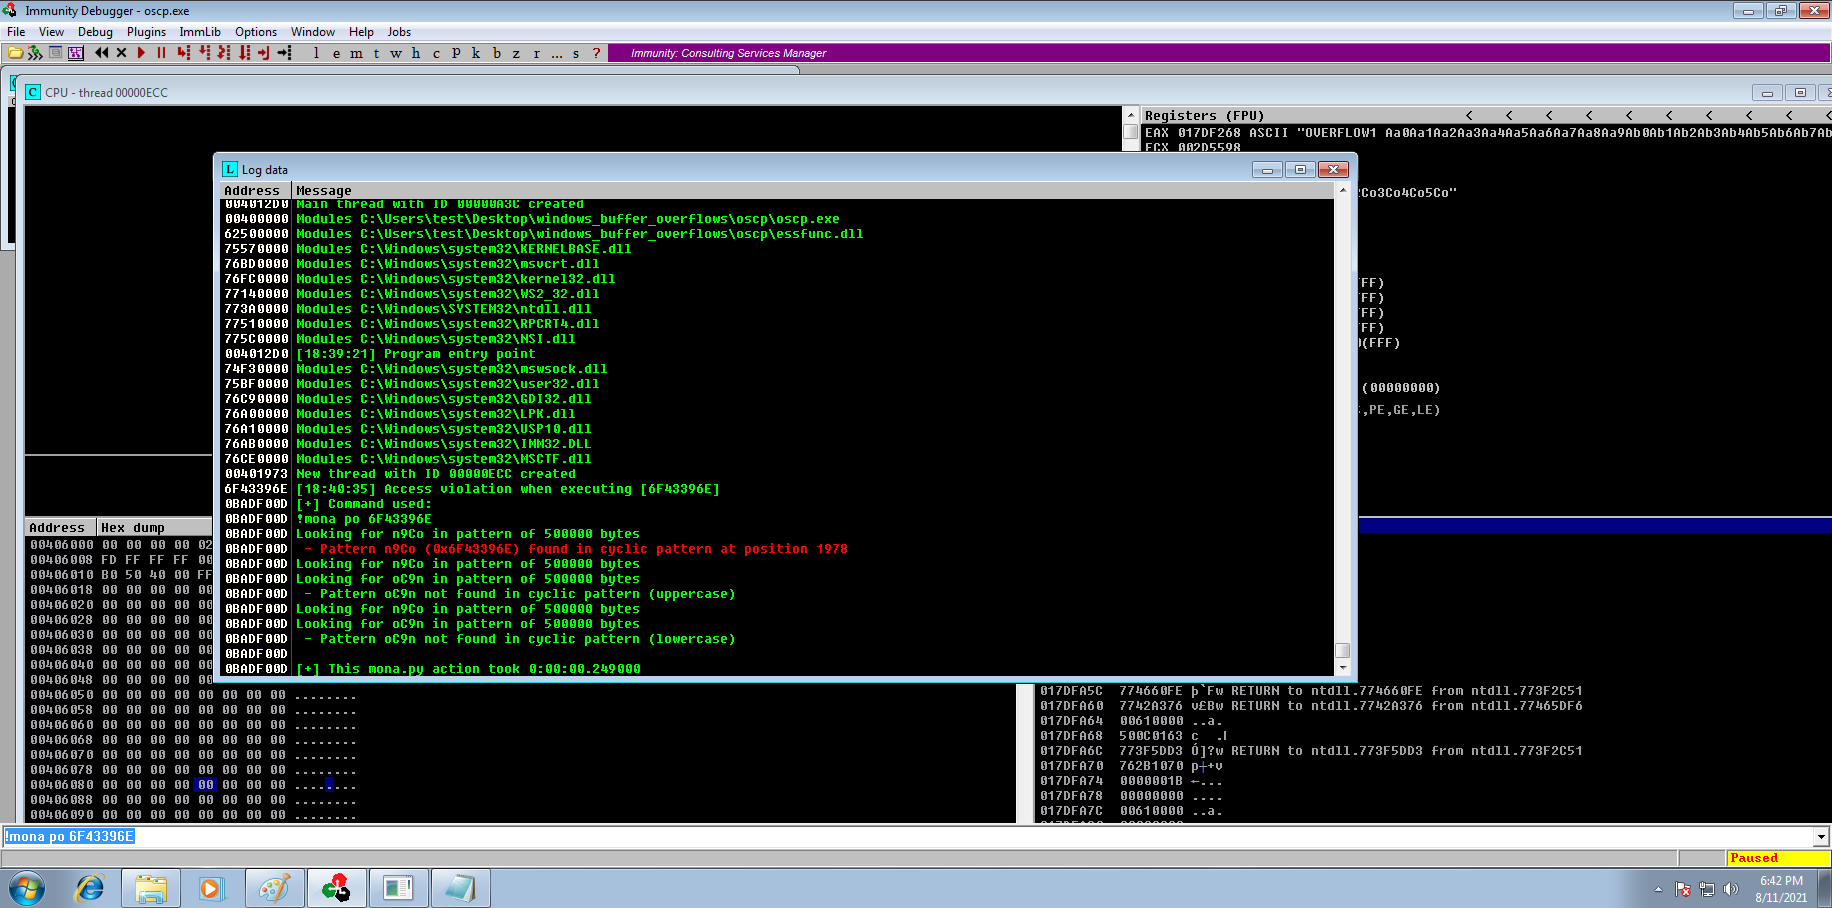Click the Log data scrollbar thumb
This screenshot has height=908, width=1832.
click(1343, 650)
